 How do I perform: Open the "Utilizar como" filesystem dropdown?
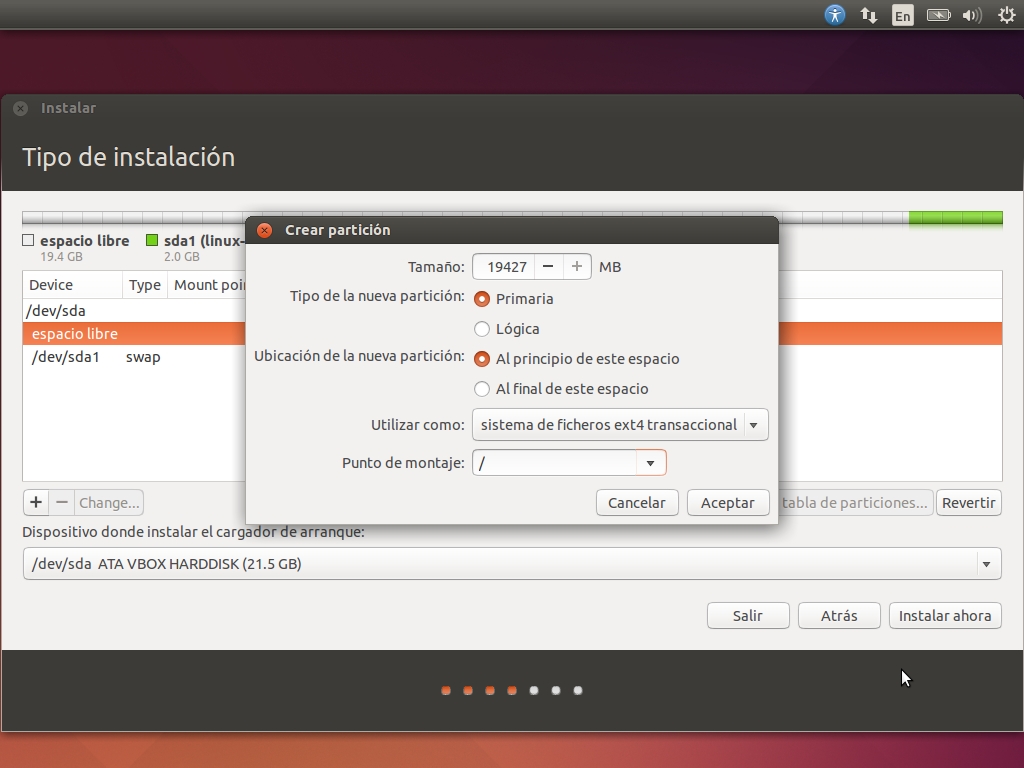[x=755, y=424]
